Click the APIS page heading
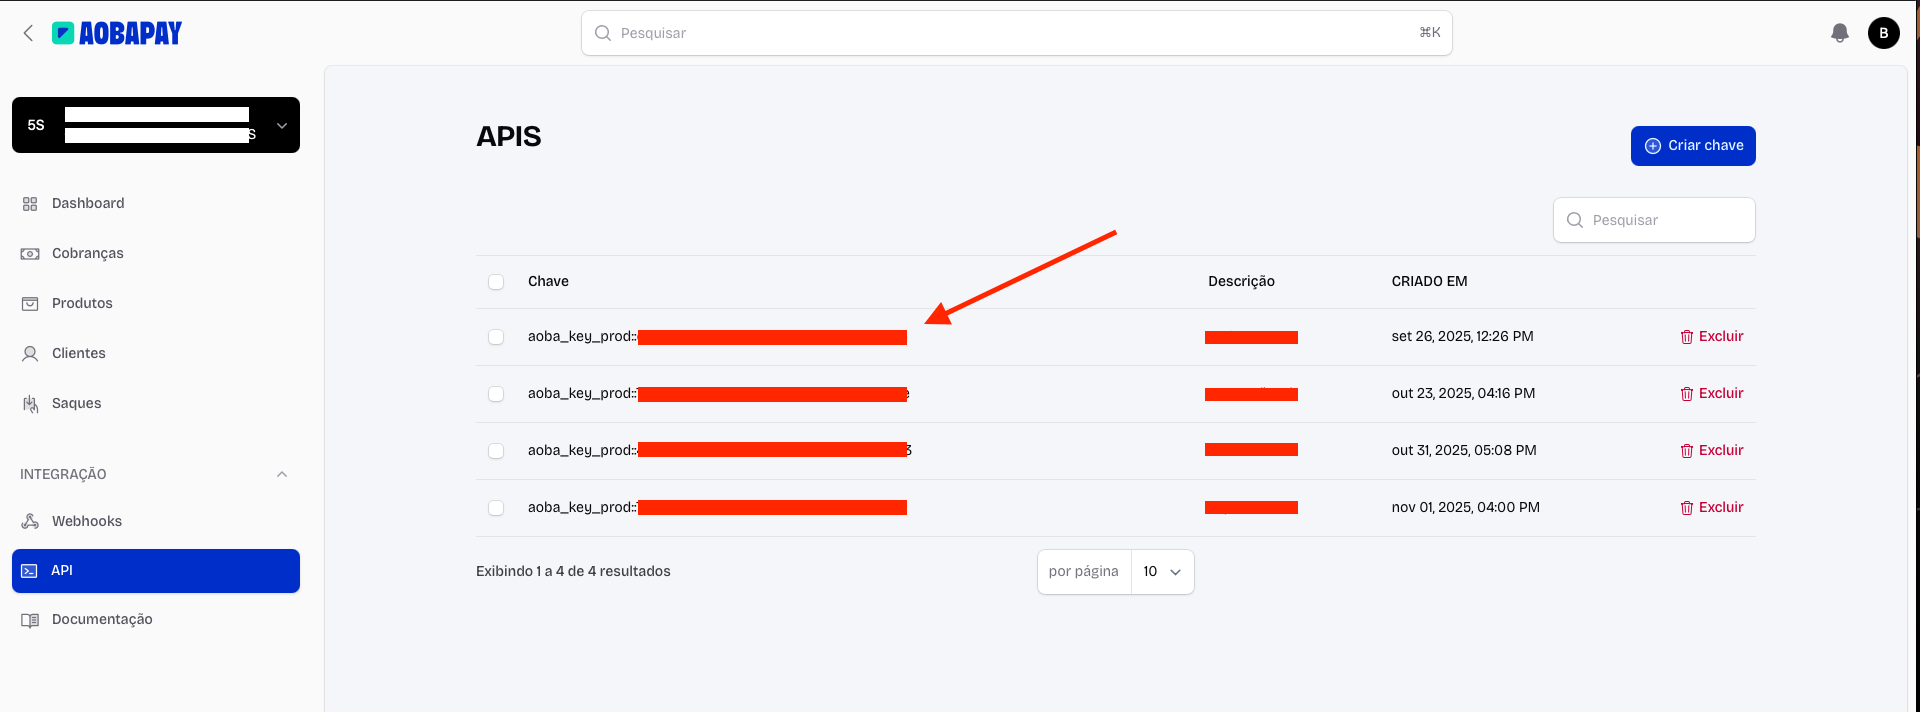Viewport: 1920px width, 712px height. [x=508, y=136]
